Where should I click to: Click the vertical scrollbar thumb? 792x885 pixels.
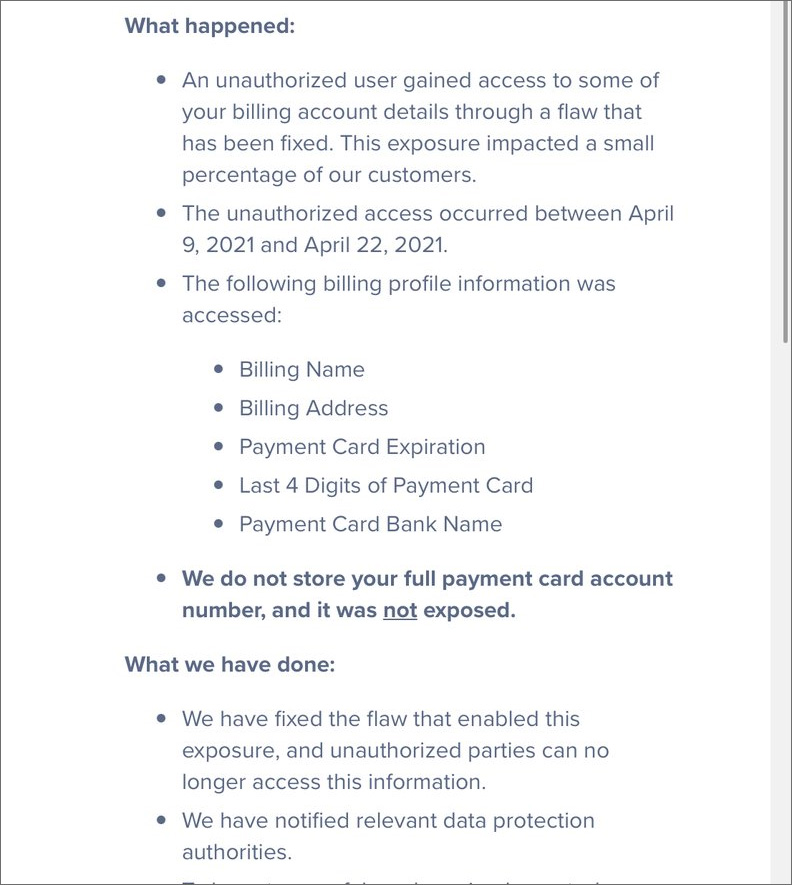click(785, 172)
